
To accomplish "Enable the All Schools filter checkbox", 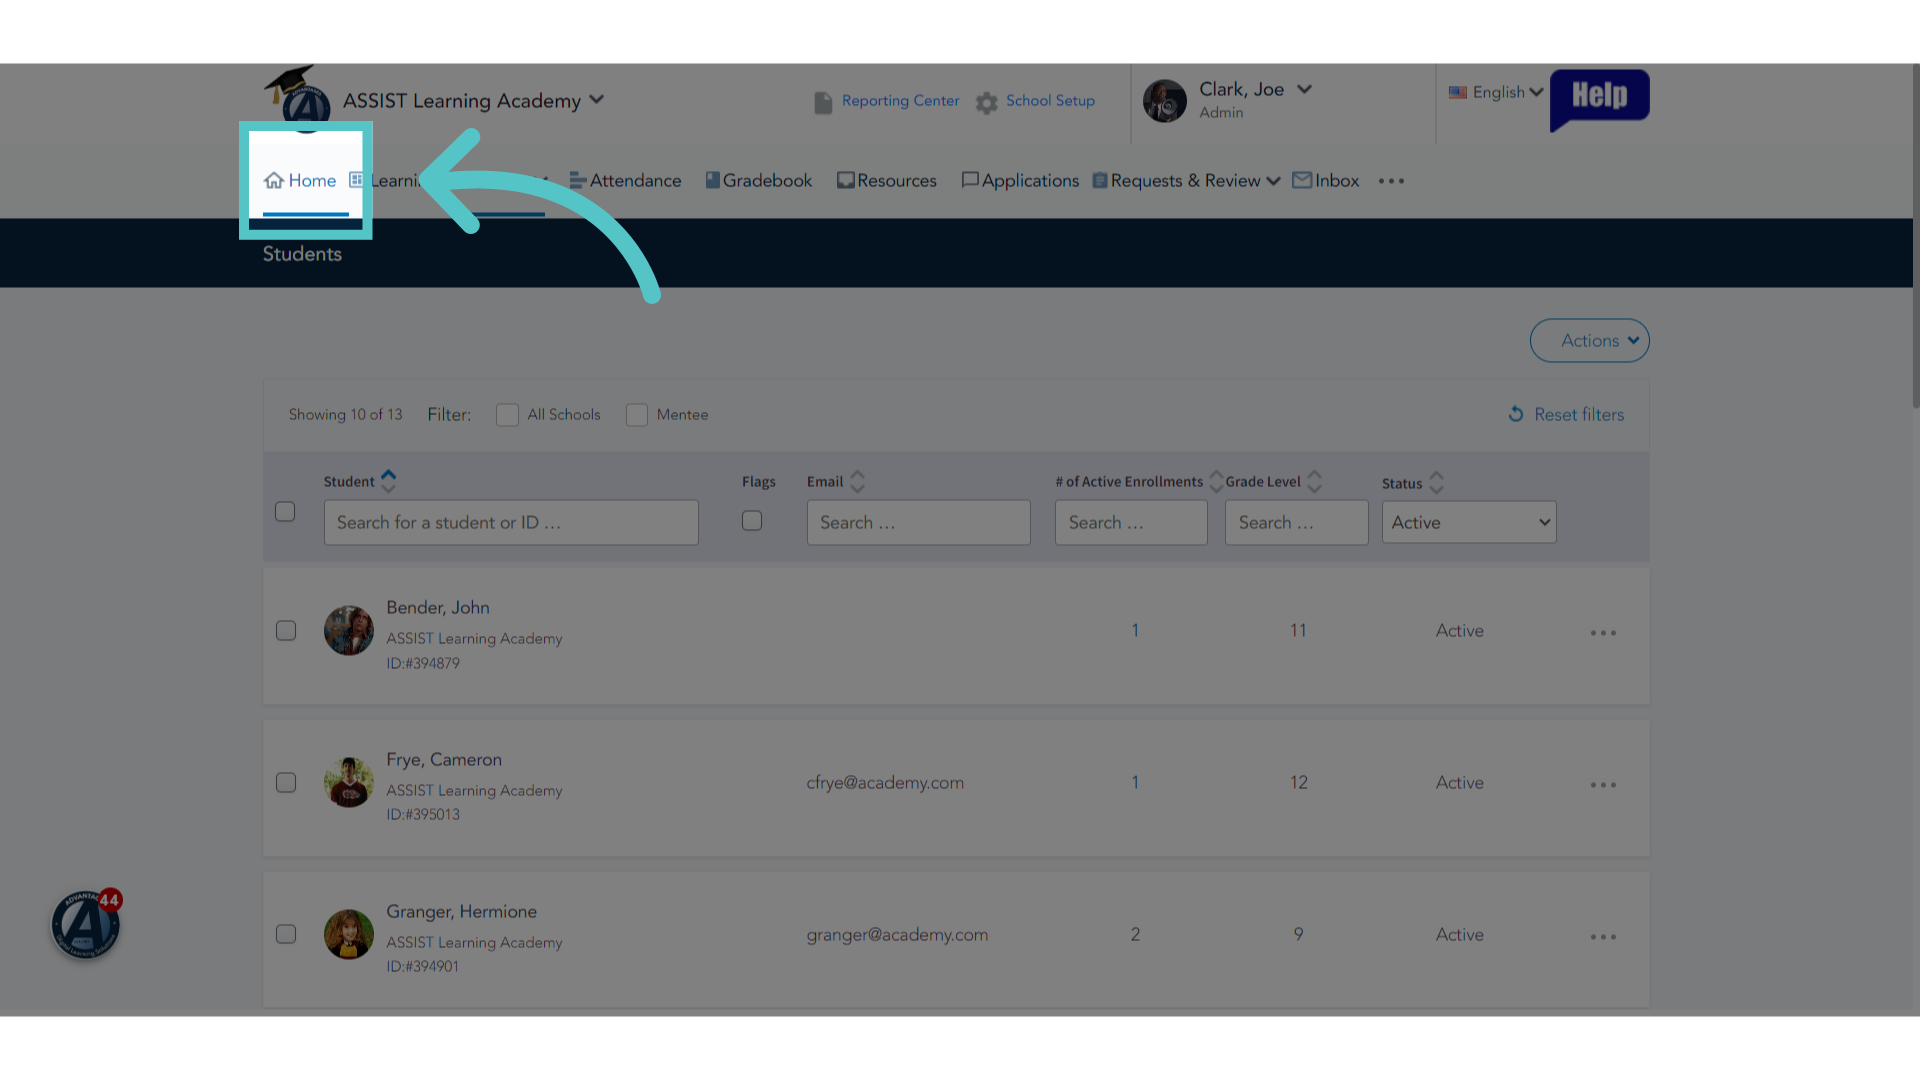I will (507, 415).
